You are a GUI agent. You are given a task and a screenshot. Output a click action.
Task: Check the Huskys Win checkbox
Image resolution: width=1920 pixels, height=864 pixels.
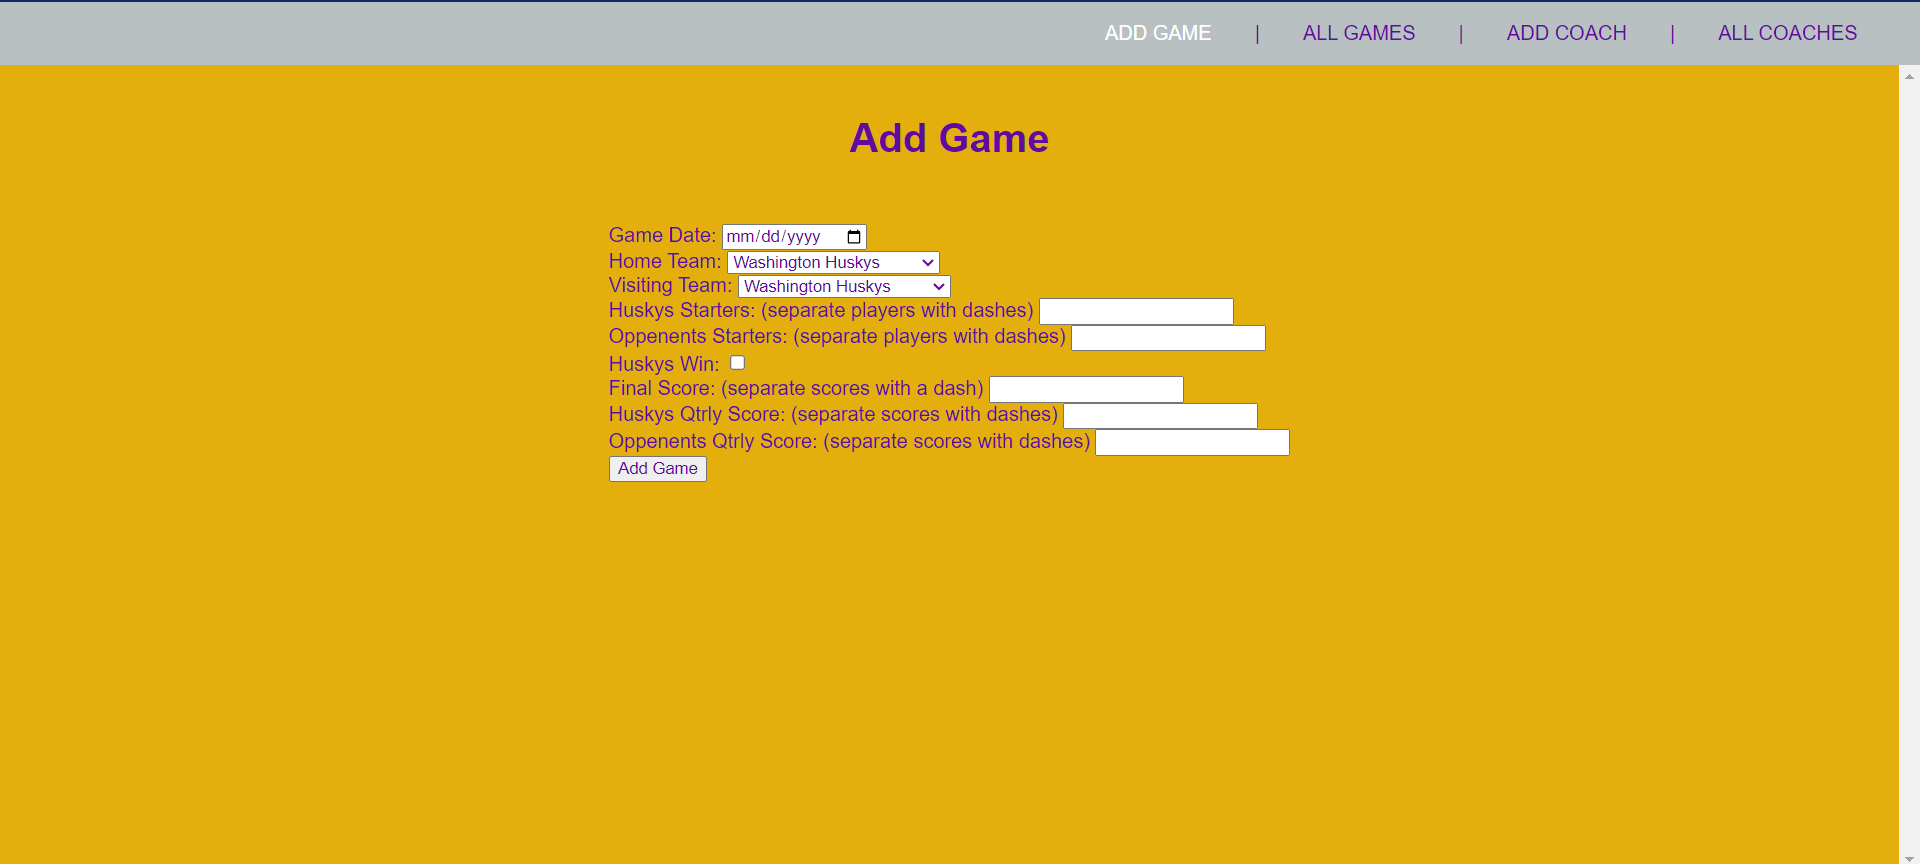tap(737, 363)
